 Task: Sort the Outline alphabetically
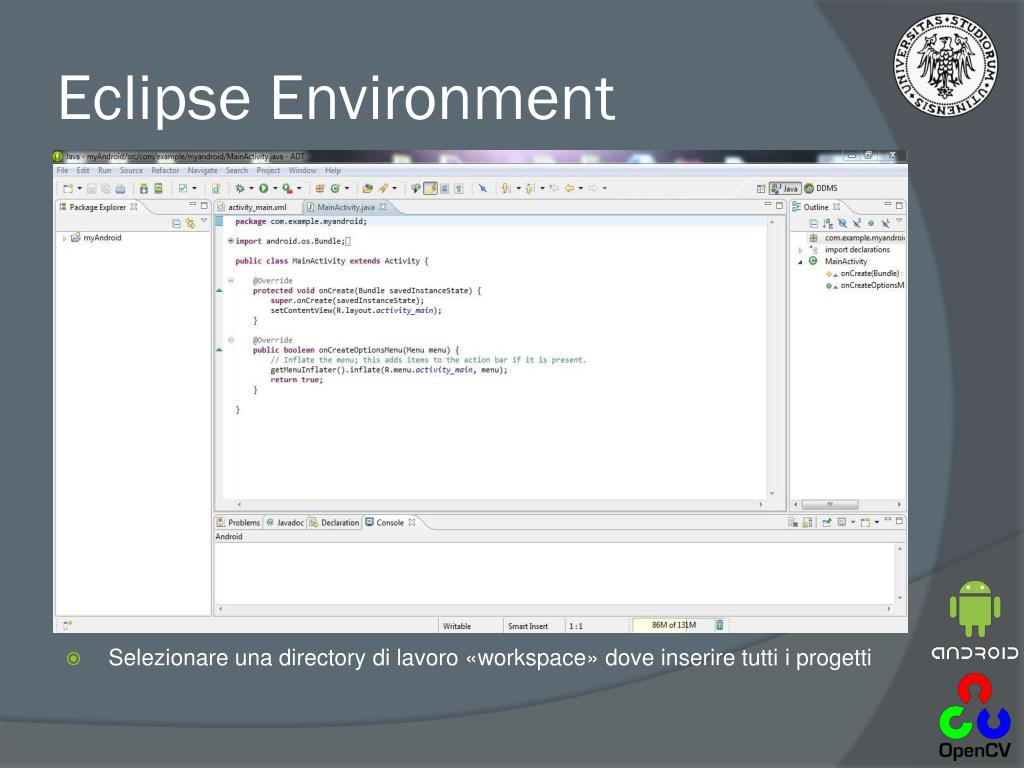tap(827, 223)
